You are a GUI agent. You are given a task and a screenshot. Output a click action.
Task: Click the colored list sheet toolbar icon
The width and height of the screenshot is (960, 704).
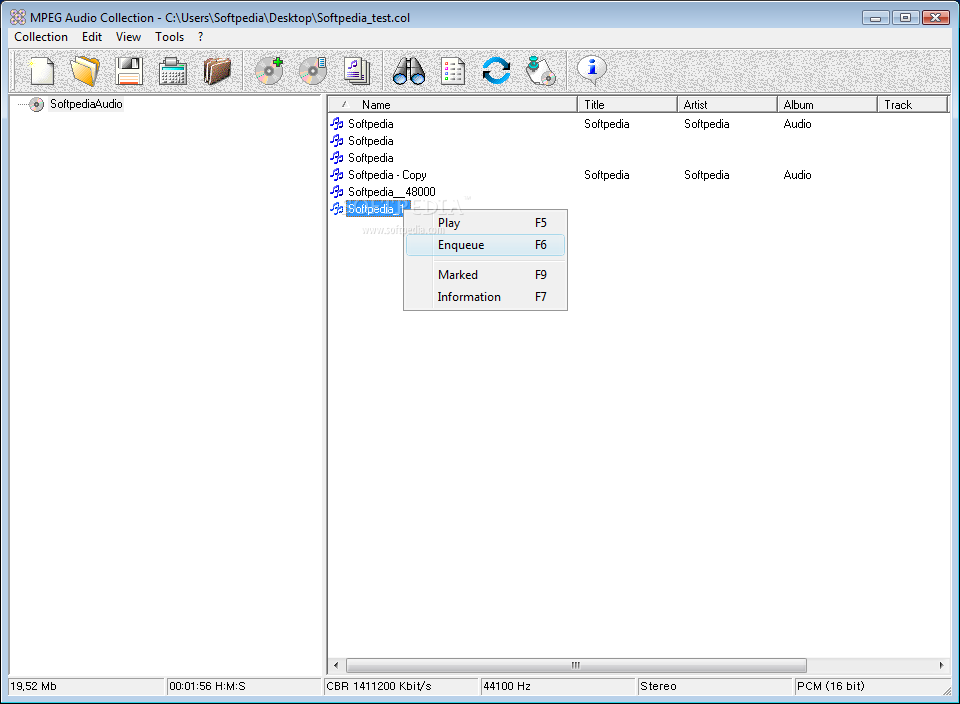(x=453, y=71)
